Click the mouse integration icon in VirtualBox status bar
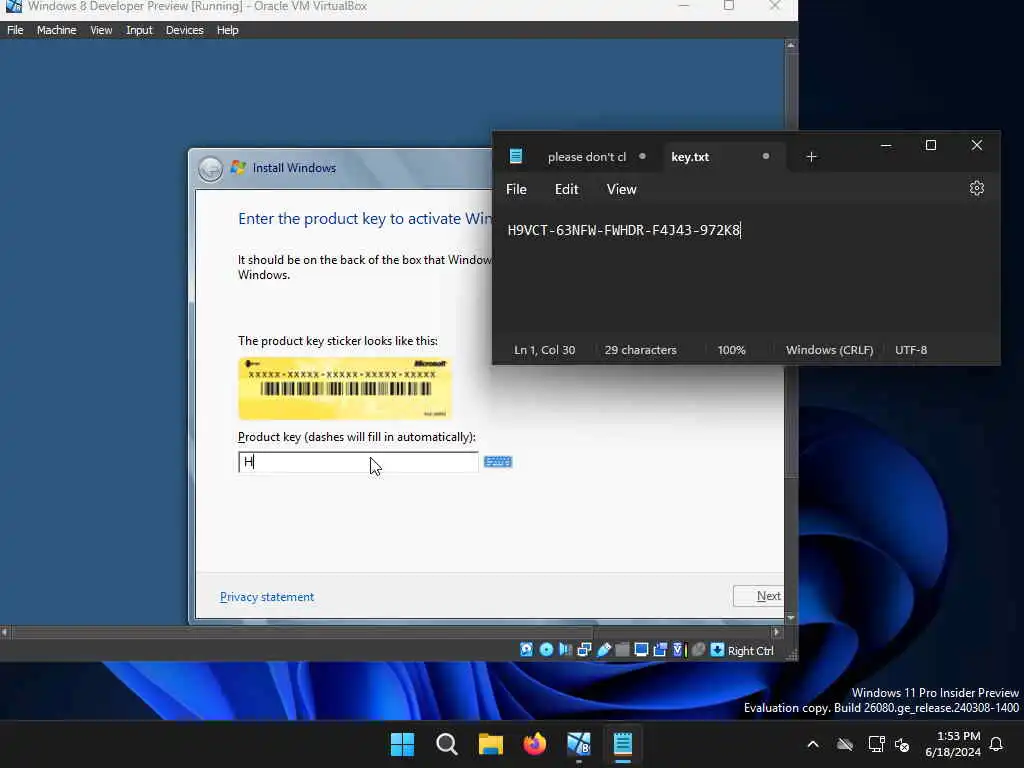This screenshot has width=1024, height=768. (x=699, y=650)
